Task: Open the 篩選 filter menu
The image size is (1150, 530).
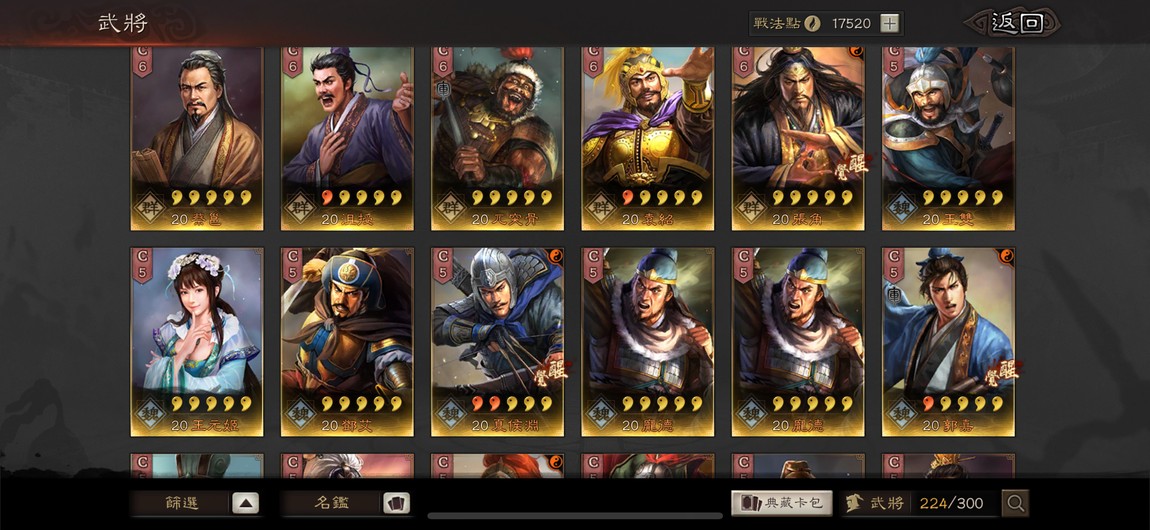Action: click(182, 503)
